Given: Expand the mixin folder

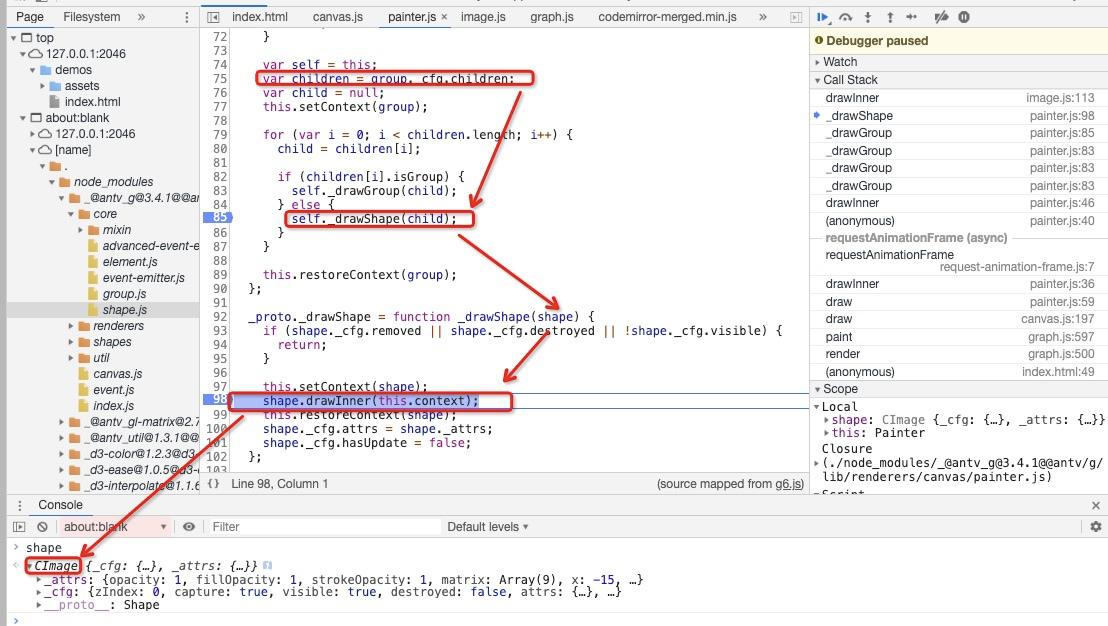Looking at the screenshot, I should (80, 230).
